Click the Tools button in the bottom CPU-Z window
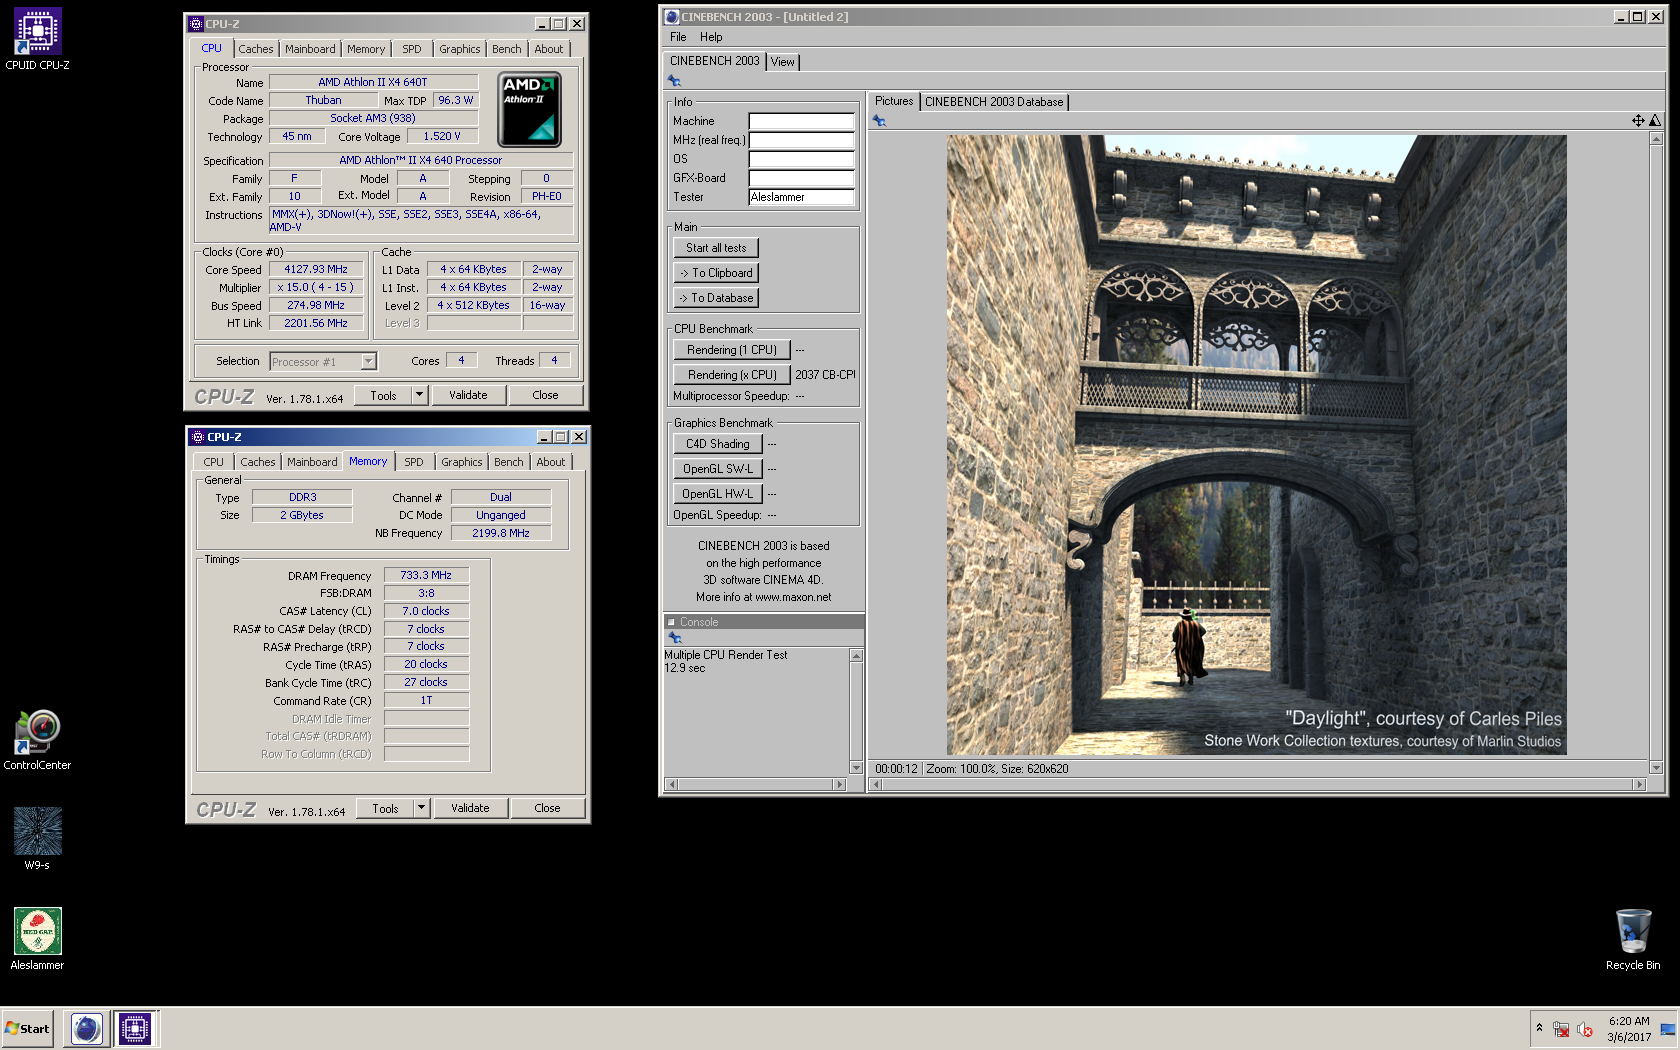 click(x=385, y=808)
